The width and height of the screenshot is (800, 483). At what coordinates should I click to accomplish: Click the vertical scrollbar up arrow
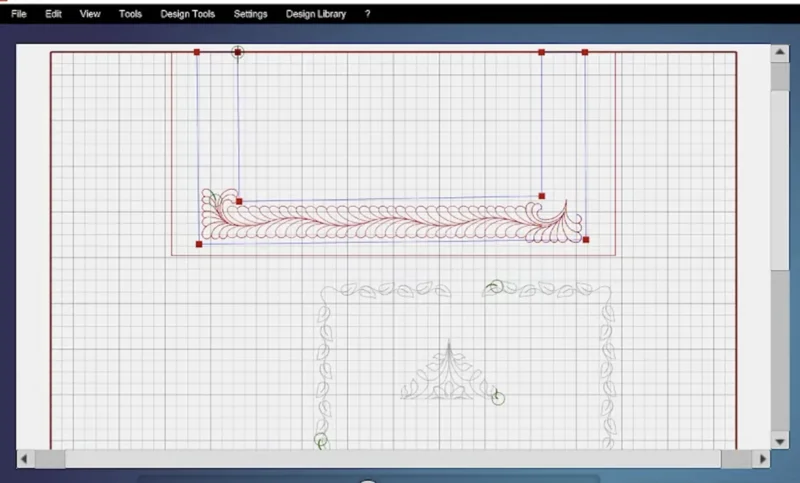point(780,52)
